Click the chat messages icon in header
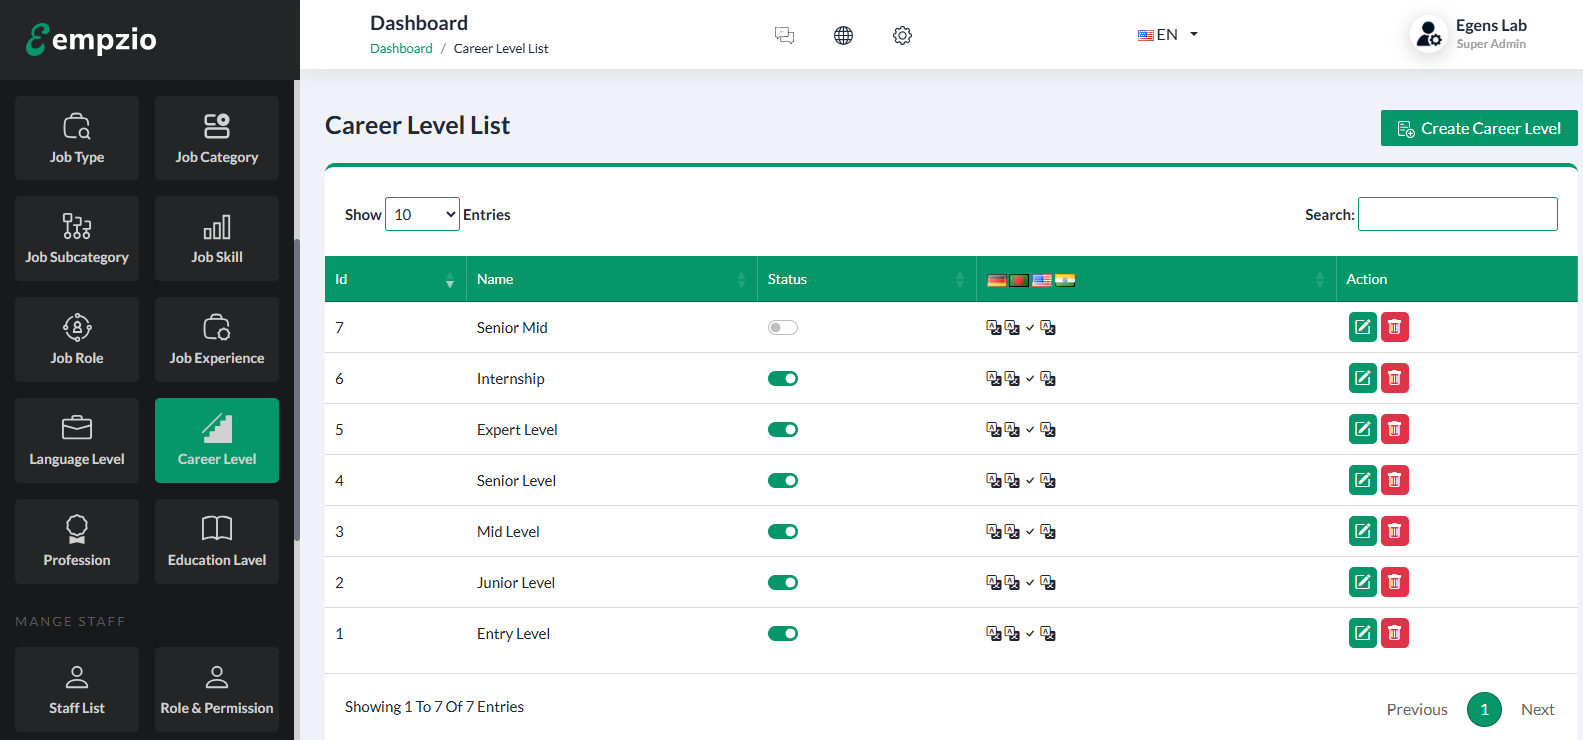Image resolution: width=1583 pixels, height=740 pixels. [x=784, y=36]
